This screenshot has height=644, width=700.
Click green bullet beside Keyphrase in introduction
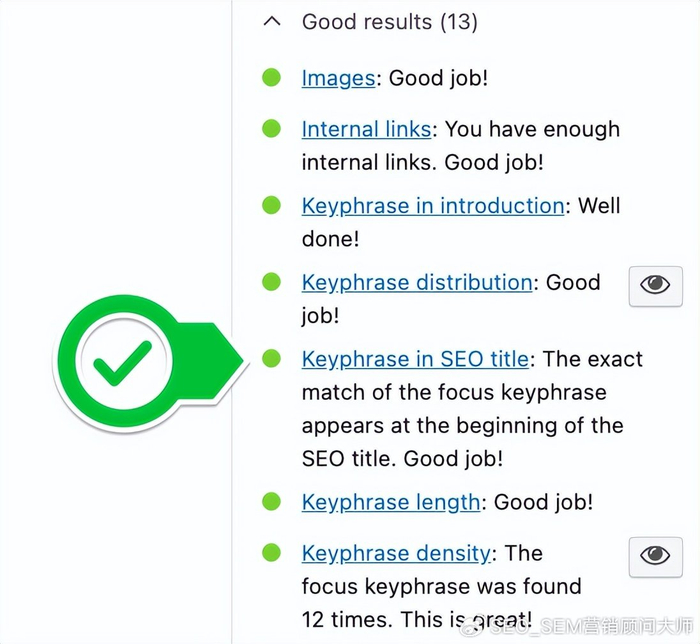271,206
